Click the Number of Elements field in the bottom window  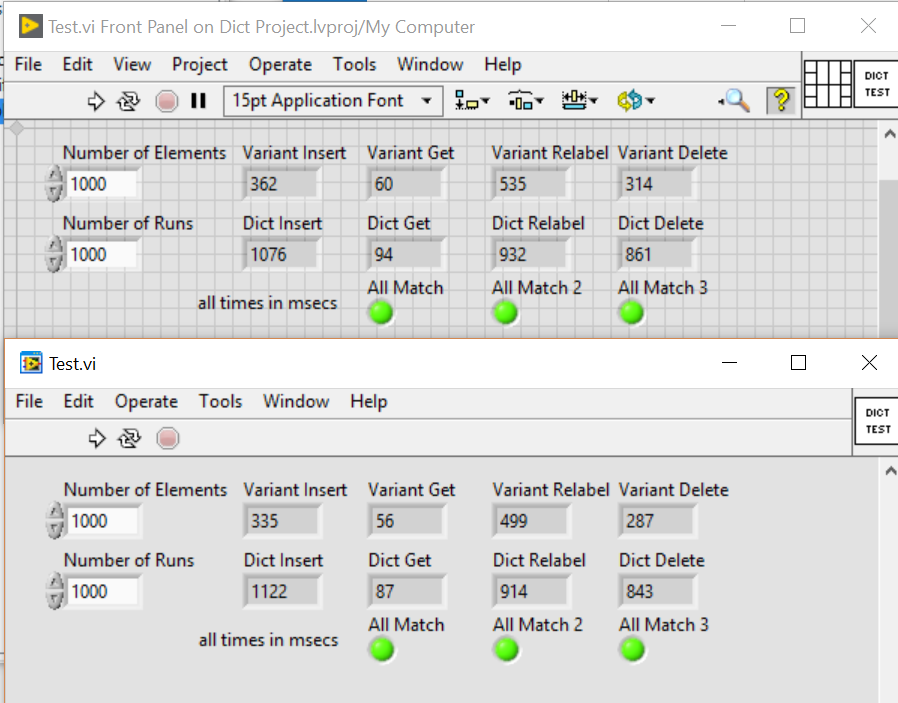pos(103,521)
